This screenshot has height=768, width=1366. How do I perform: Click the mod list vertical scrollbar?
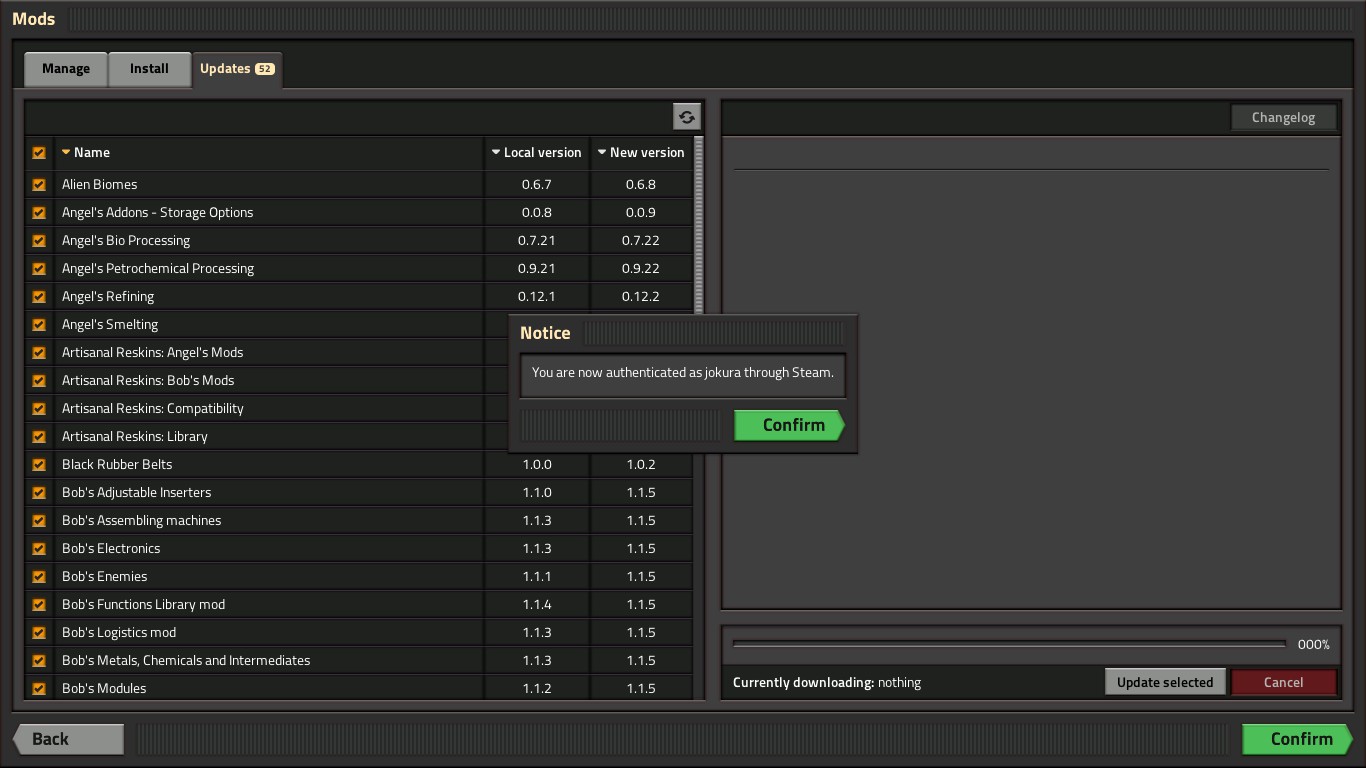tap(699, 225)
